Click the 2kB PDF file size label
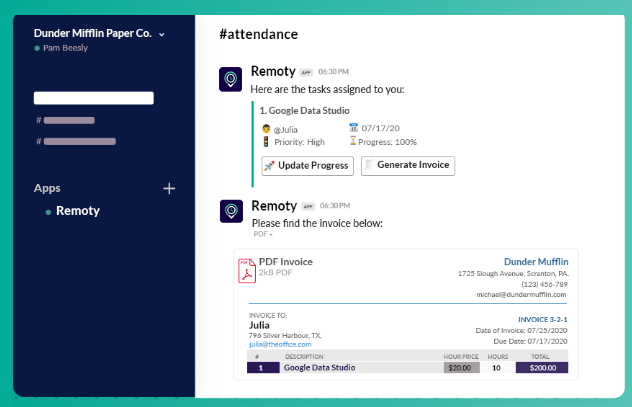 pos(275,273)
